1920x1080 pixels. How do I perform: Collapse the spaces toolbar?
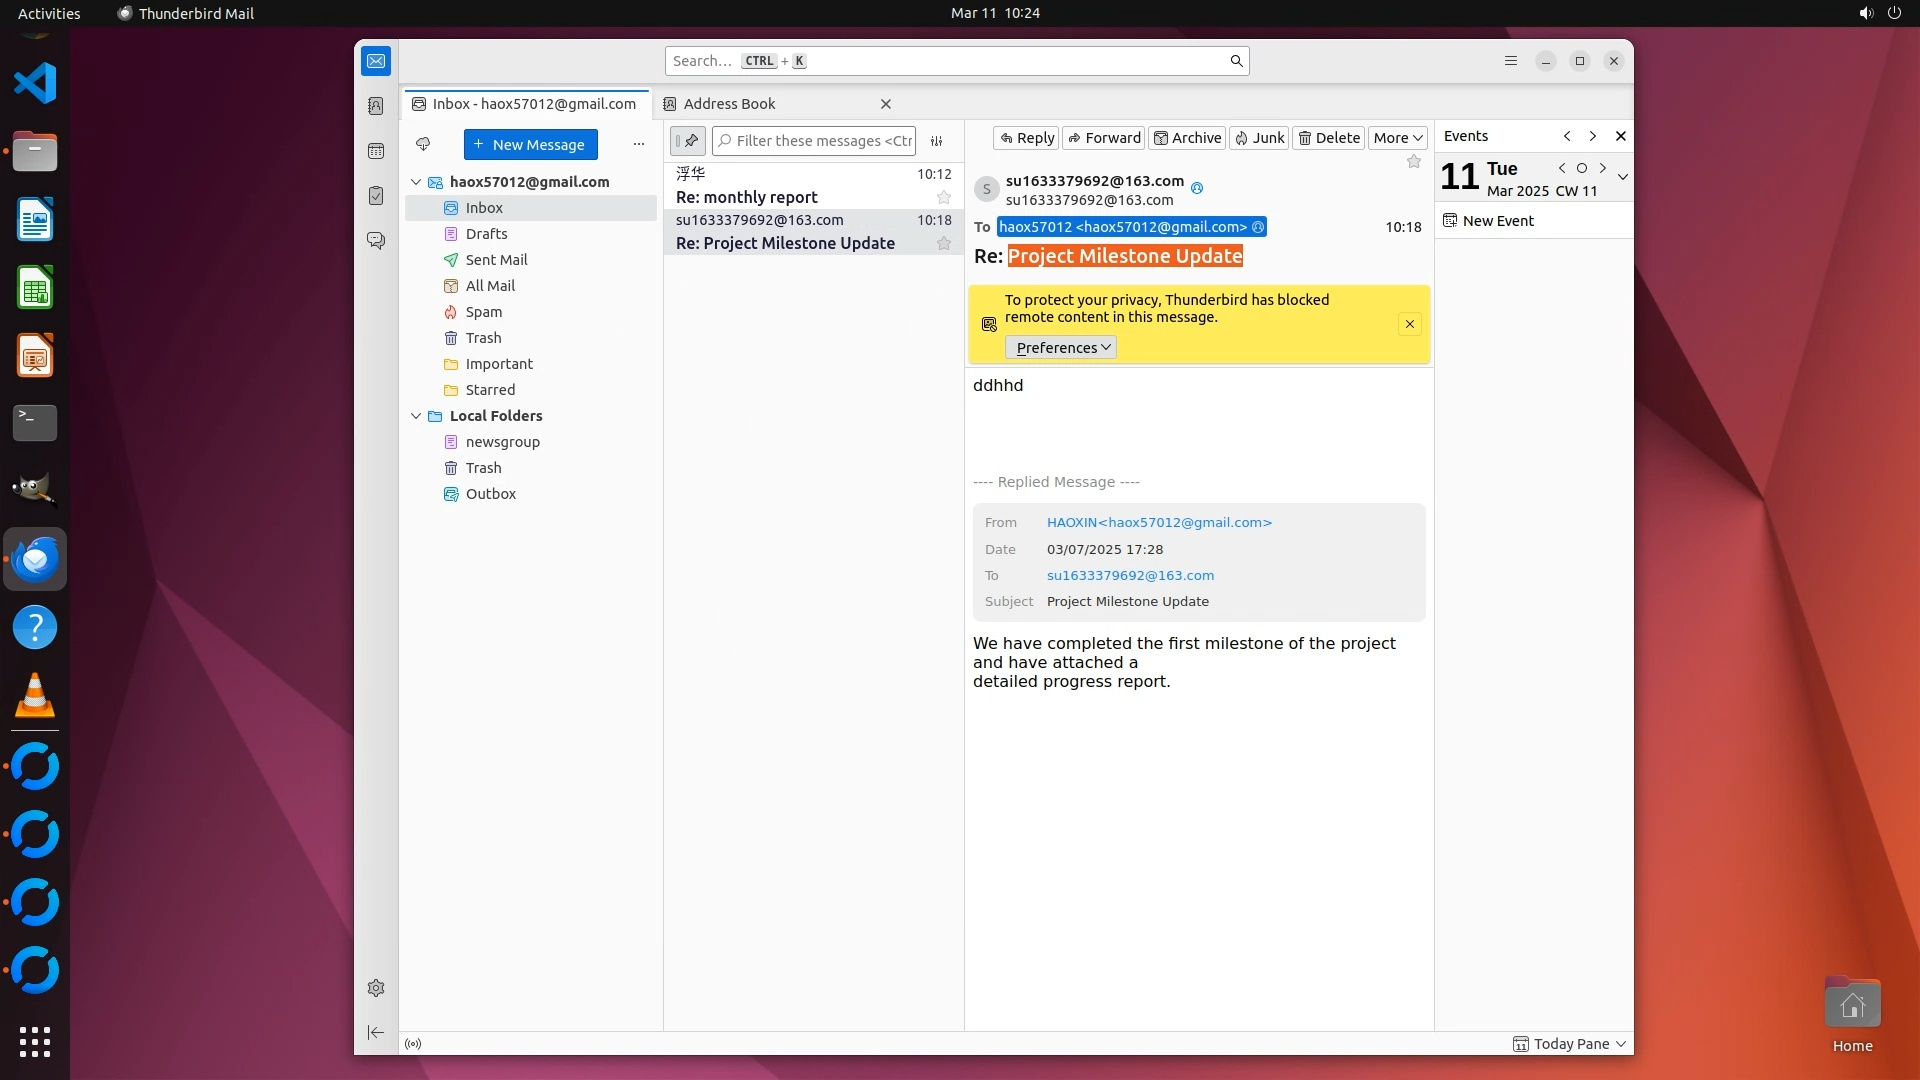376,1032
